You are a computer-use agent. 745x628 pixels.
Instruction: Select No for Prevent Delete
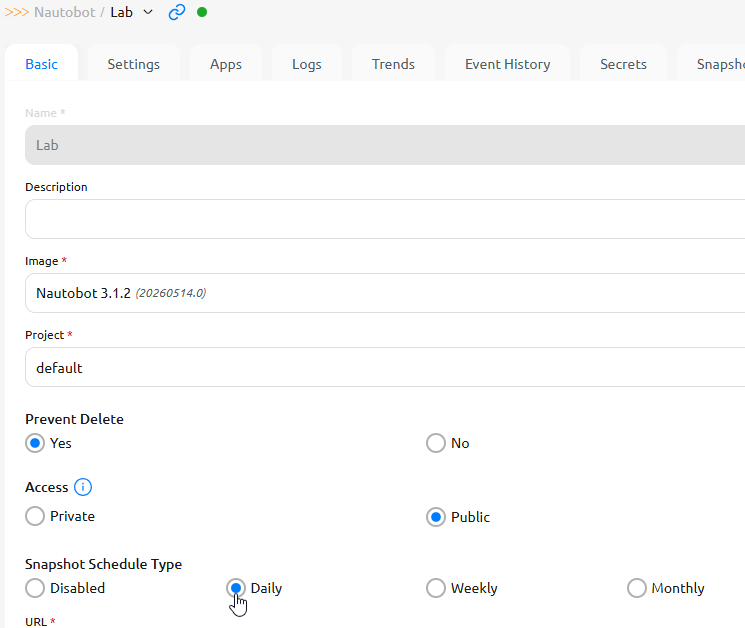pos(436,443)
